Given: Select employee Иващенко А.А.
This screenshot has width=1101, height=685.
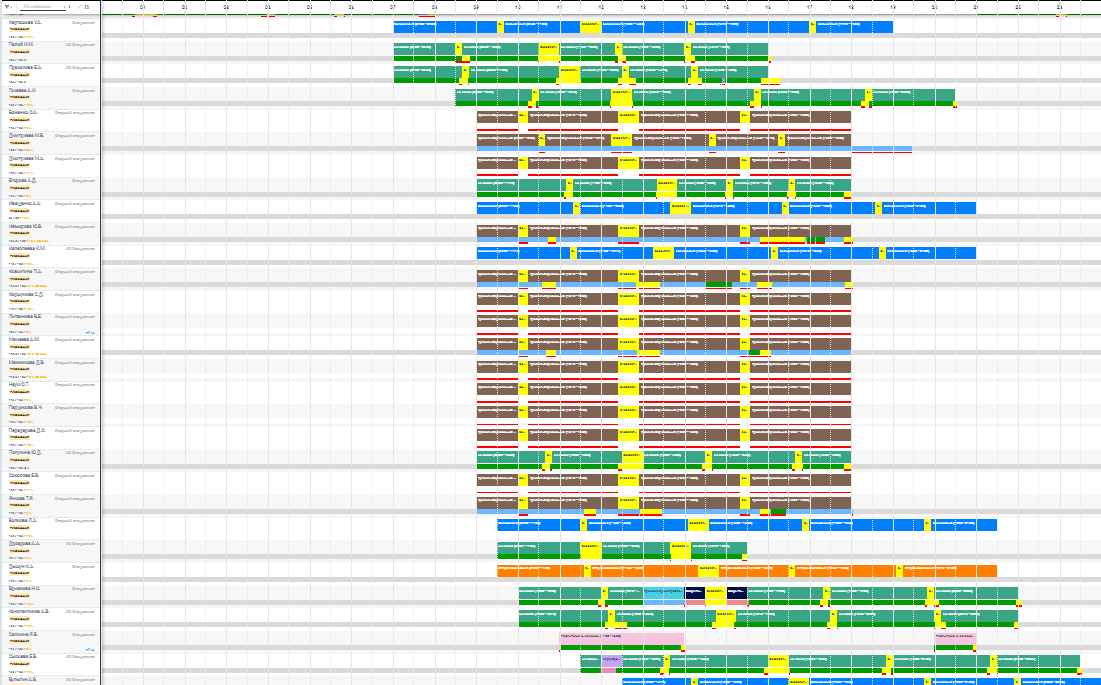Looking at the screenshot, I should 25,203.
